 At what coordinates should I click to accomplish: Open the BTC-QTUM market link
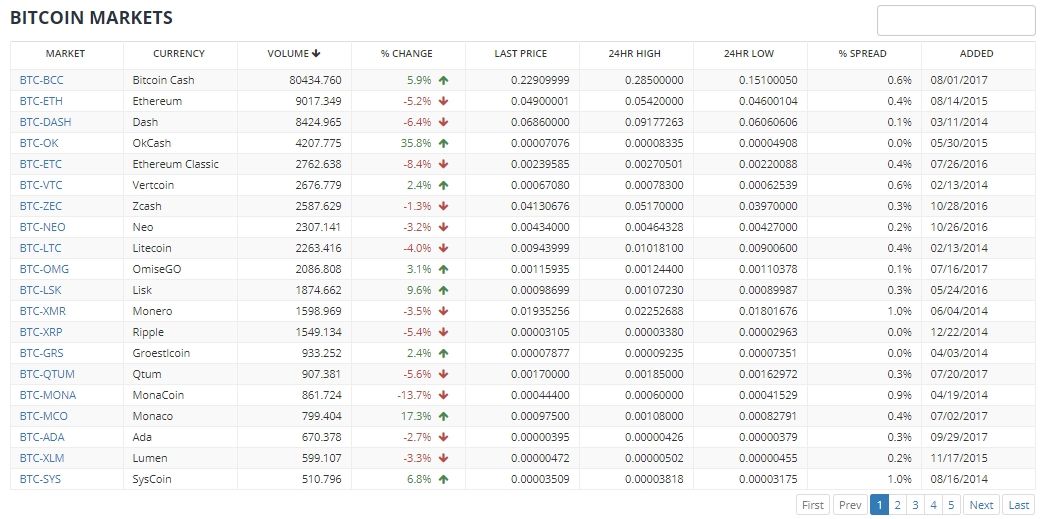pos(46,374)
